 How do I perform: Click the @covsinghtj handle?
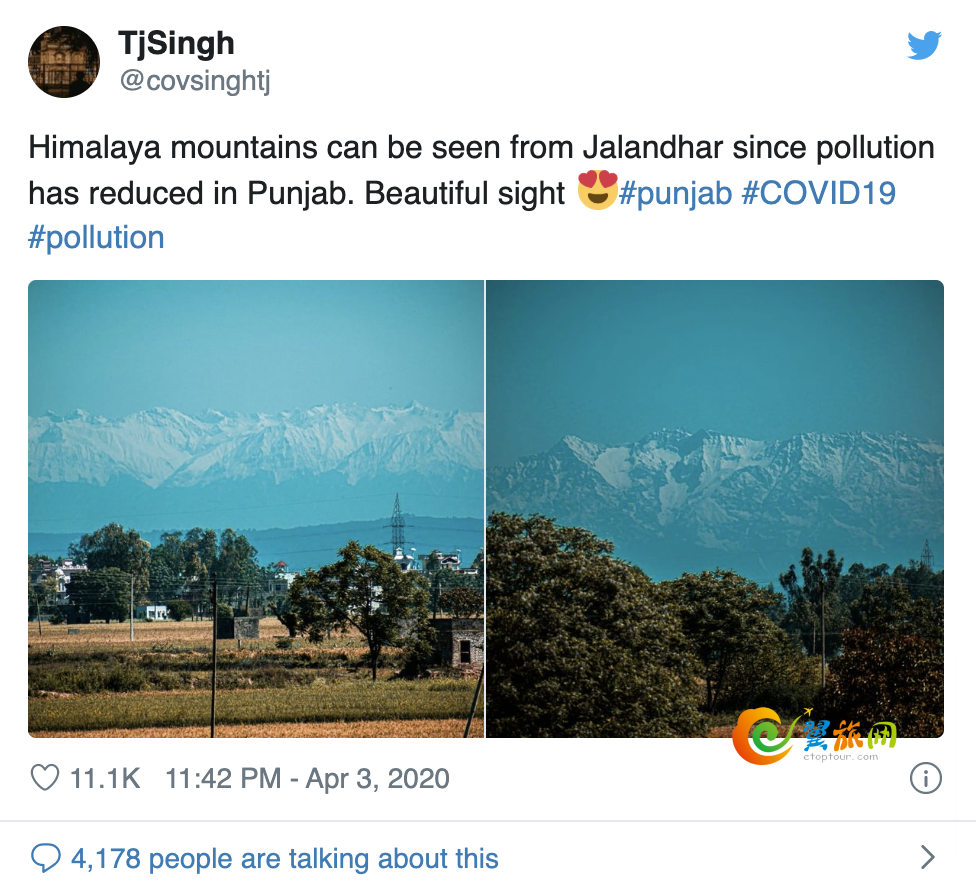[x=195, y=81]
